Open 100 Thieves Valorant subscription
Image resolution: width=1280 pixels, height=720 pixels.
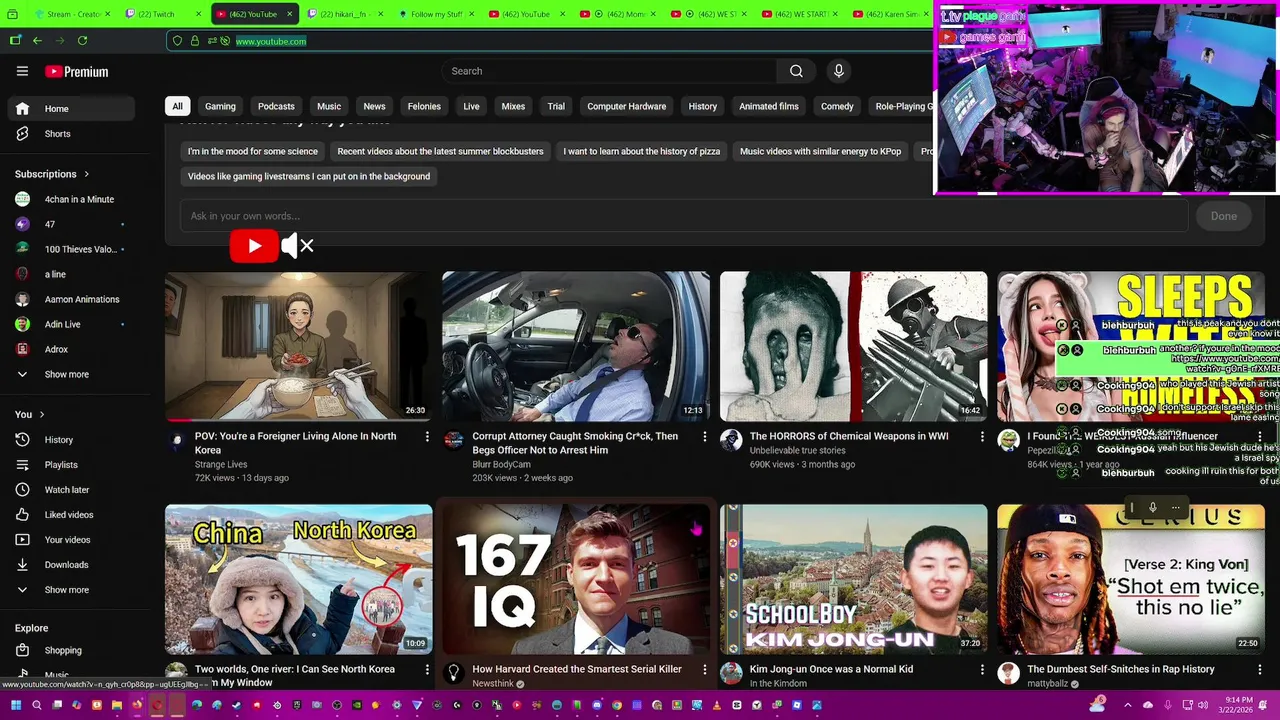pyautogui.click(x=70, y=249)
